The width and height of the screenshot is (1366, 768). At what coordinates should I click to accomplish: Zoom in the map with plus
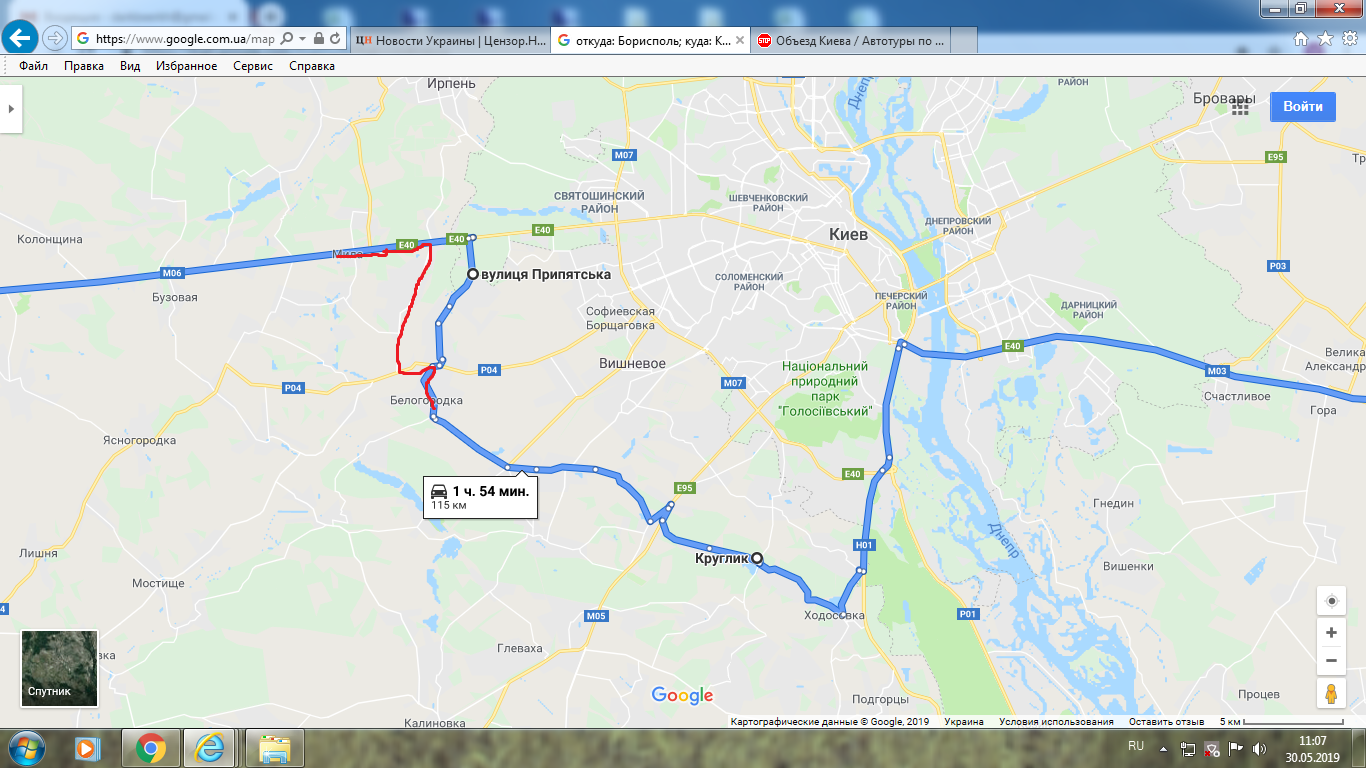coord(1331,633)
